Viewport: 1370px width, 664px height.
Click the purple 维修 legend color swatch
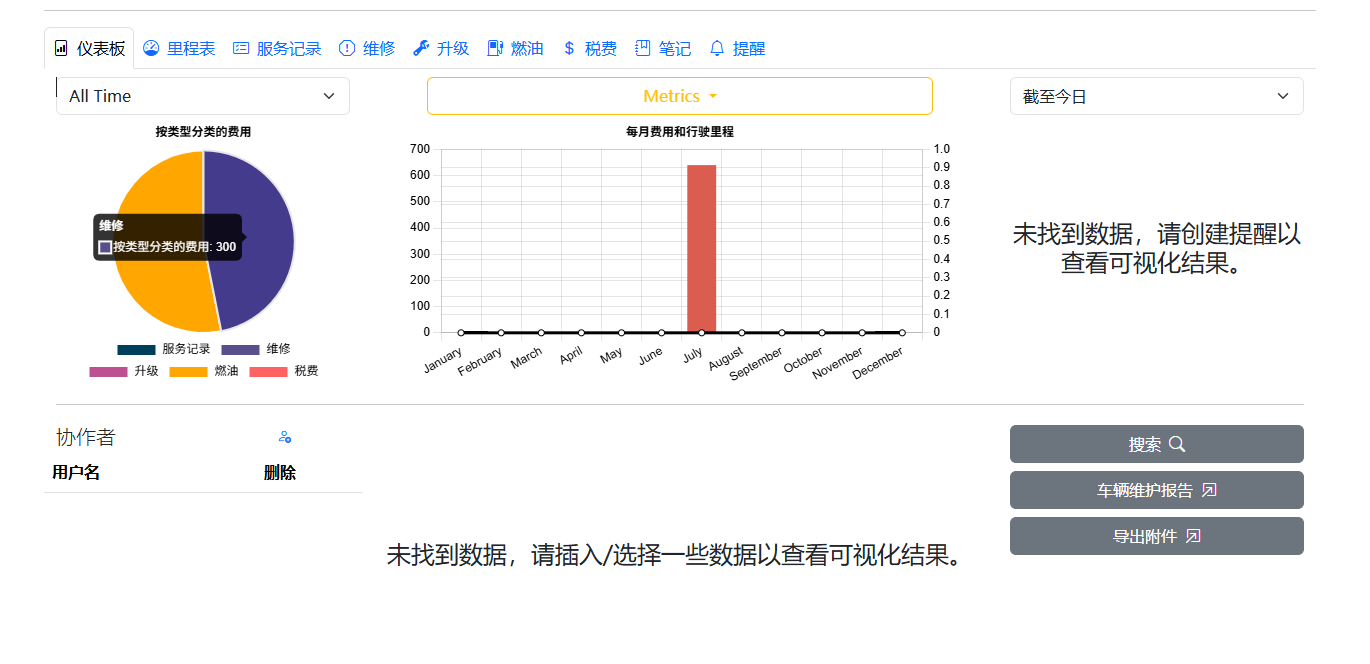pyautogui.click(x=240, y=349)
